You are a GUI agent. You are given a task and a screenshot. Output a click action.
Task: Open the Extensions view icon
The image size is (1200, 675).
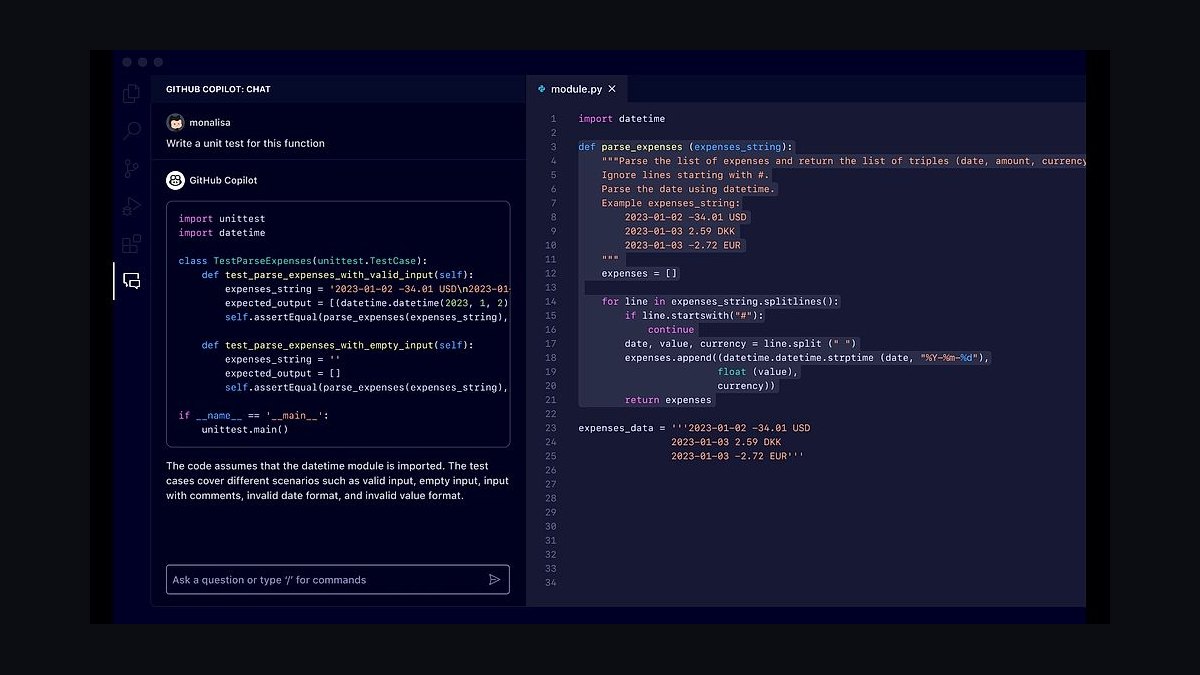coord(131,243)
